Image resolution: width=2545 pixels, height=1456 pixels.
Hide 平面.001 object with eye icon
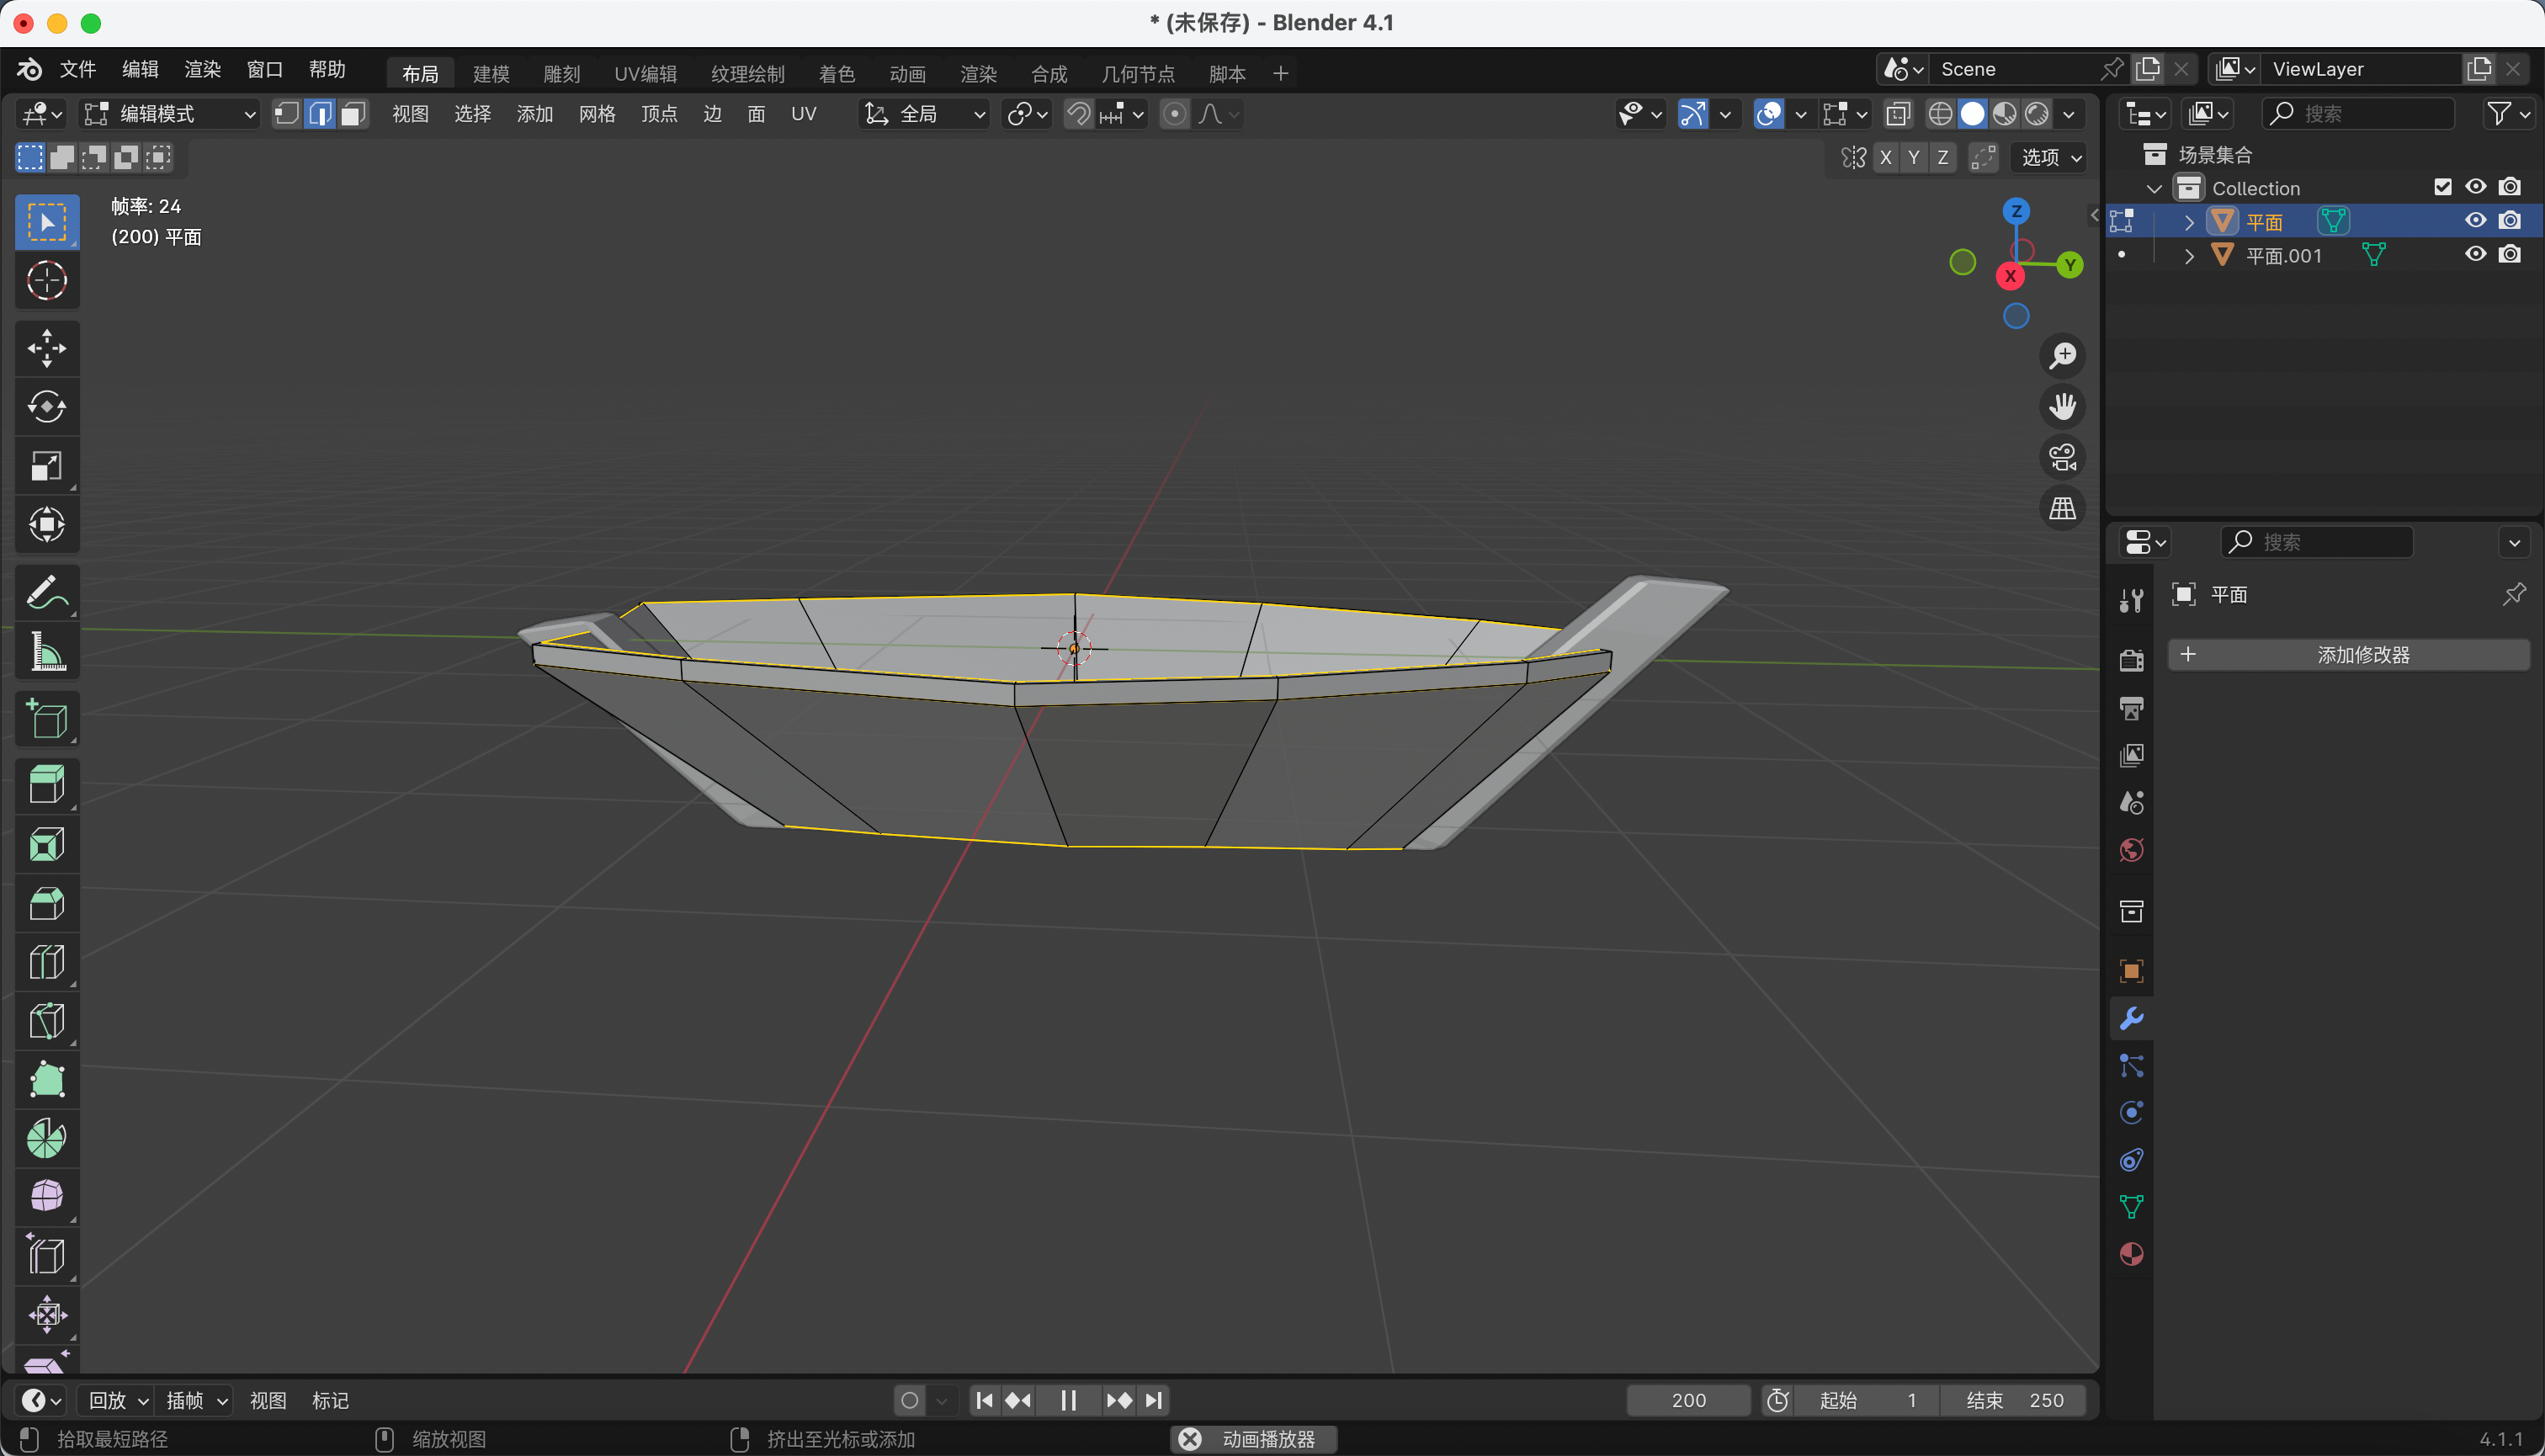point(2475,254)
